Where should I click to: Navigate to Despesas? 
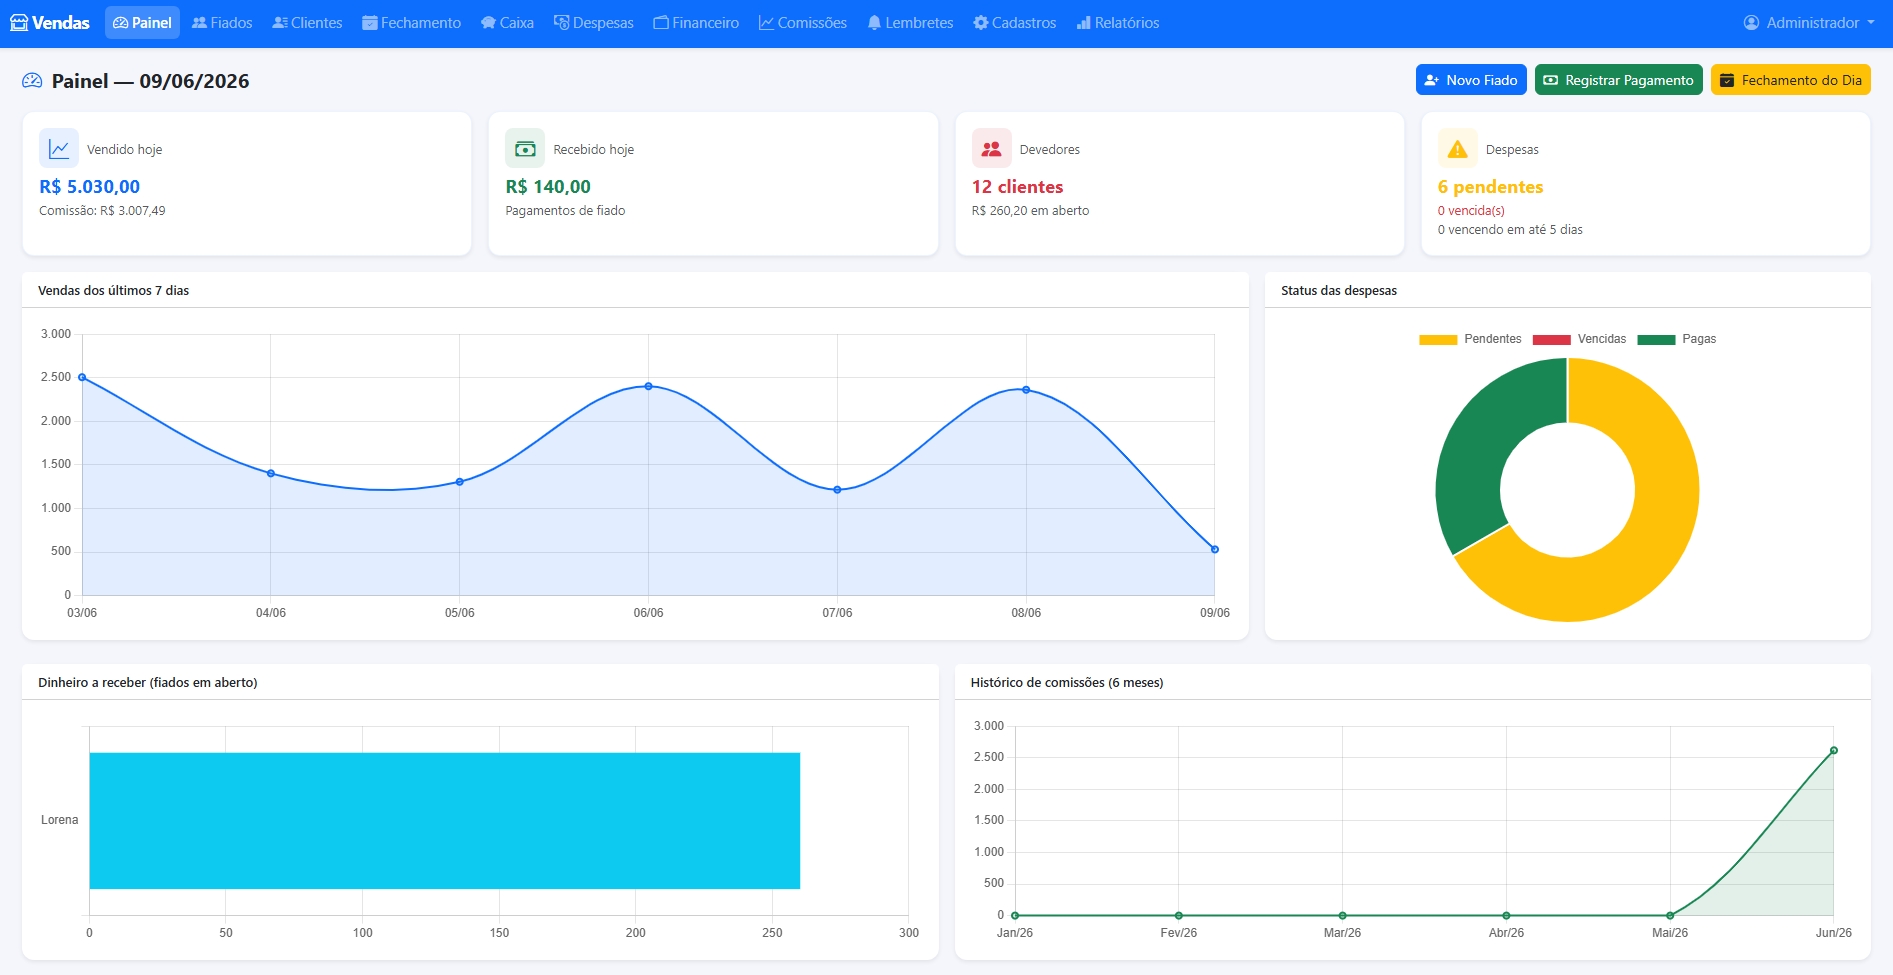[594, 23]
